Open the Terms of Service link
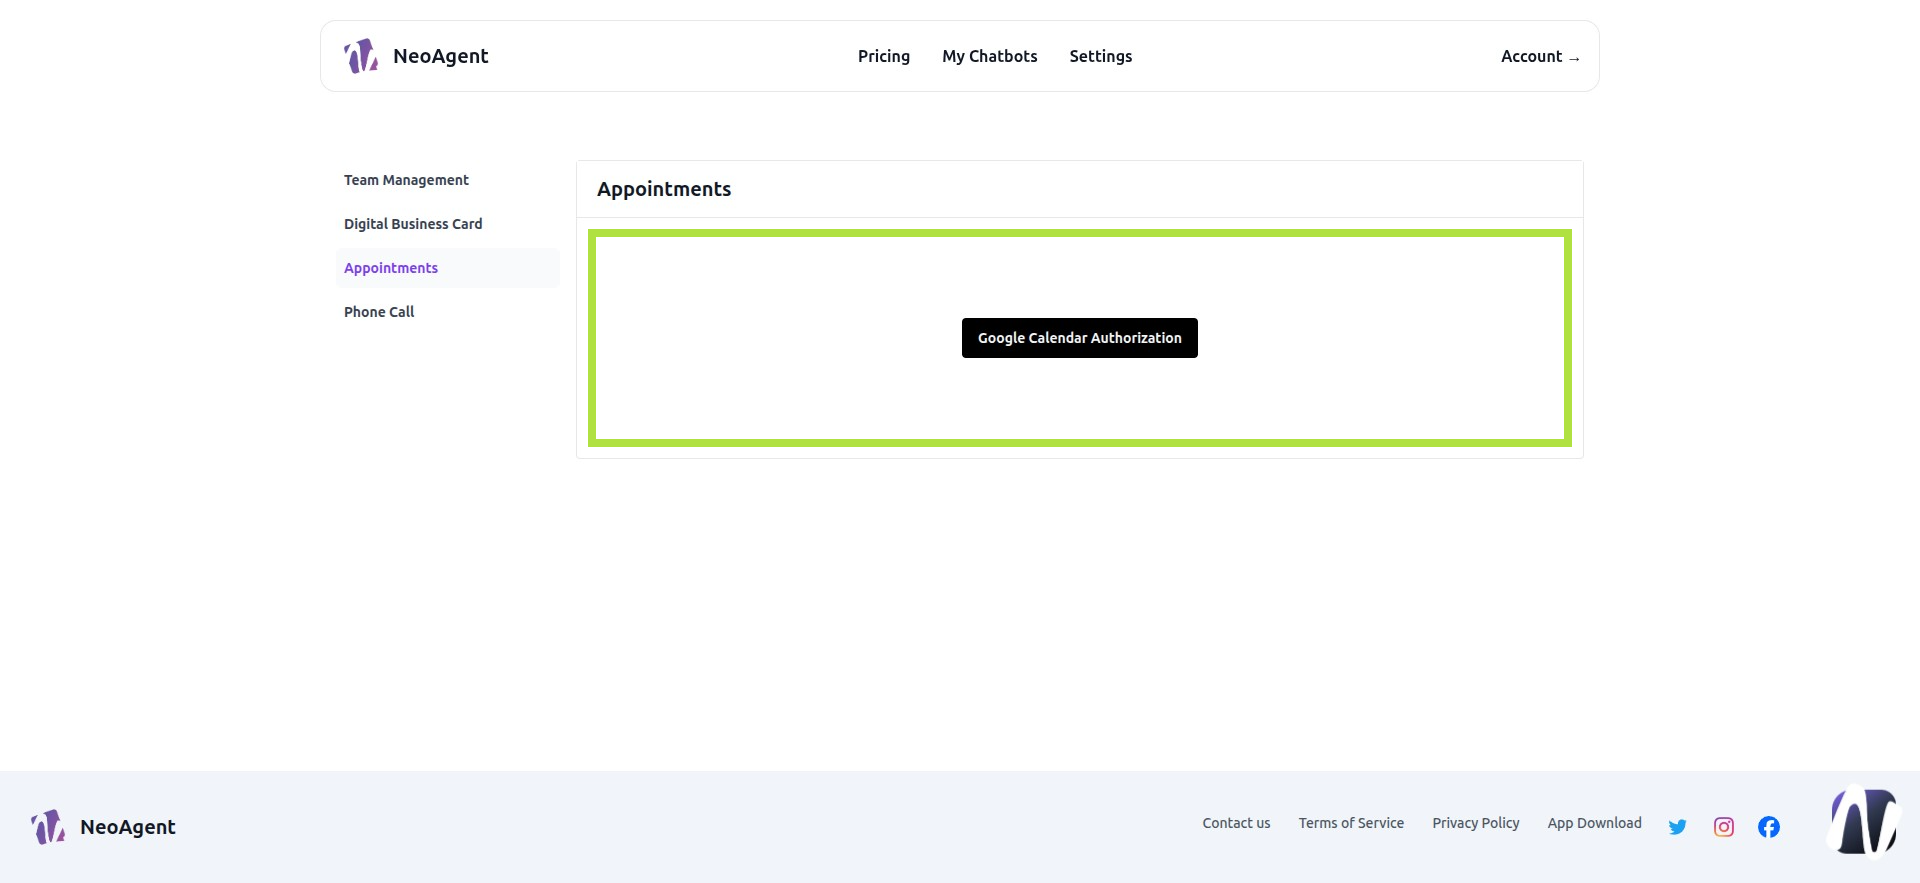Image resolution: width=1920 pixels, height=883 pixels. (x=1351, y=823)
